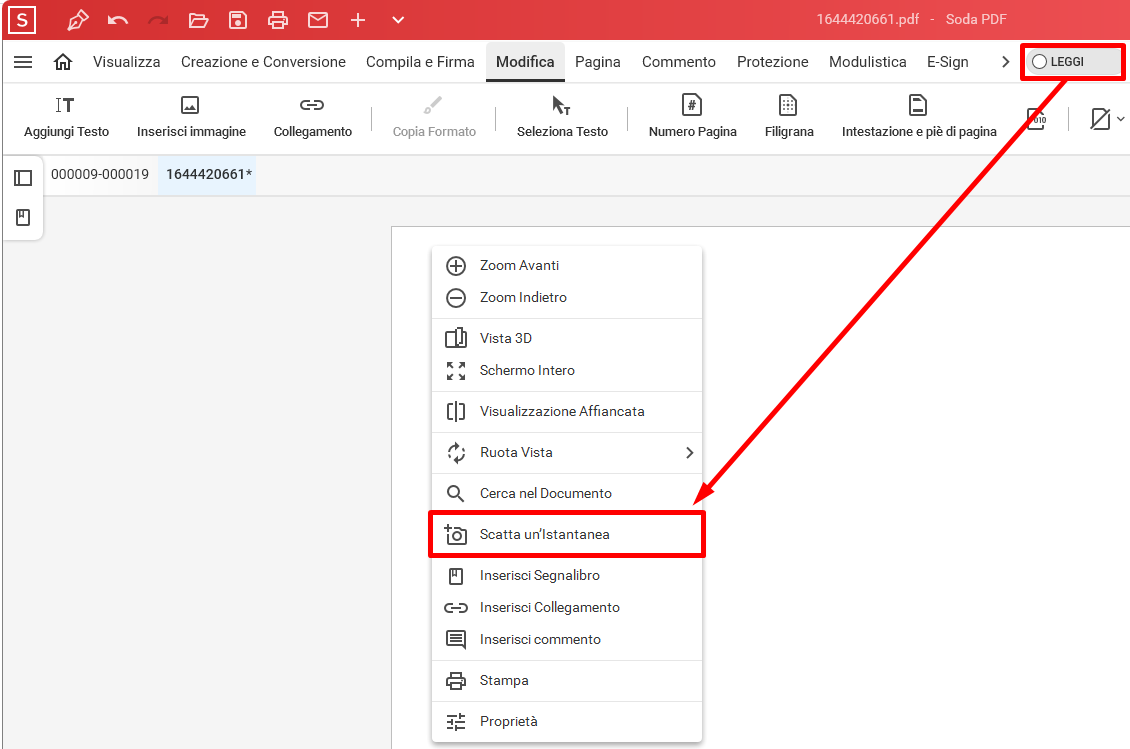1130x749 pixels.
Task: Switch to the Commento tab
Action: tap(678, 62)
